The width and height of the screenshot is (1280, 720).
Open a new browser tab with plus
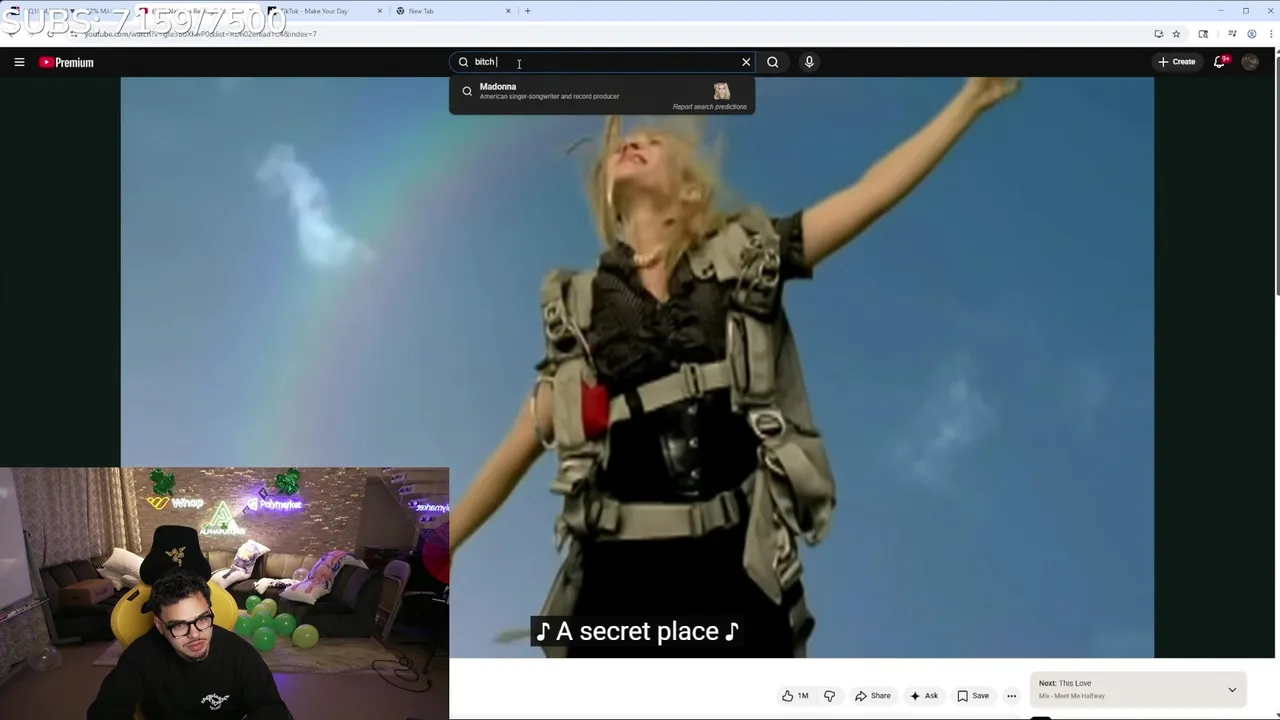[528, 11]
